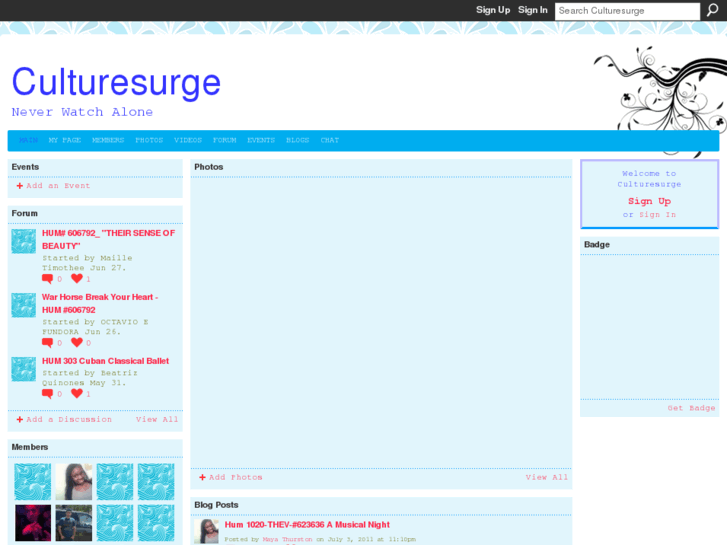Click comment icon under Cuban Classical Ballet post
727x545 pixels.
[x=47, y=394]
